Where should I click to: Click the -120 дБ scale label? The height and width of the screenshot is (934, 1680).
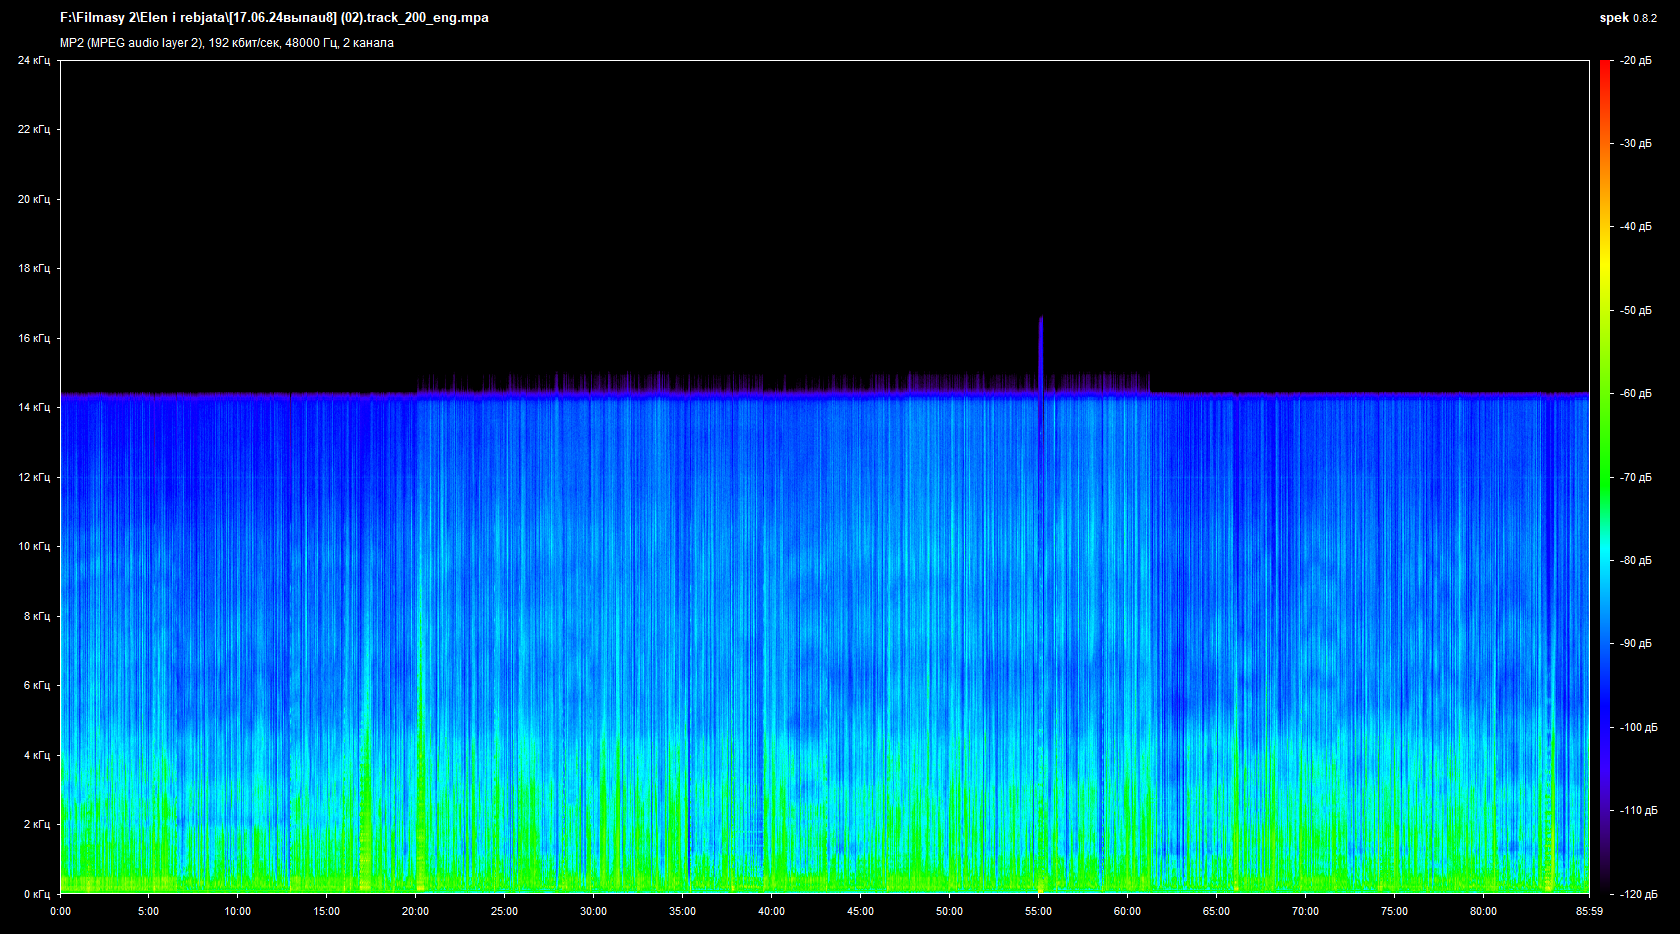(1638, 894)
